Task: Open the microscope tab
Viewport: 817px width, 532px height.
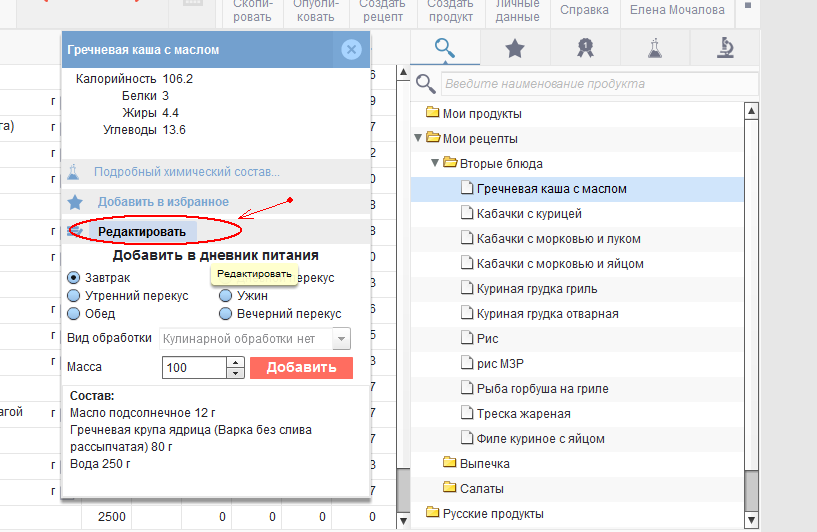Action: click(x=726, y=48)
